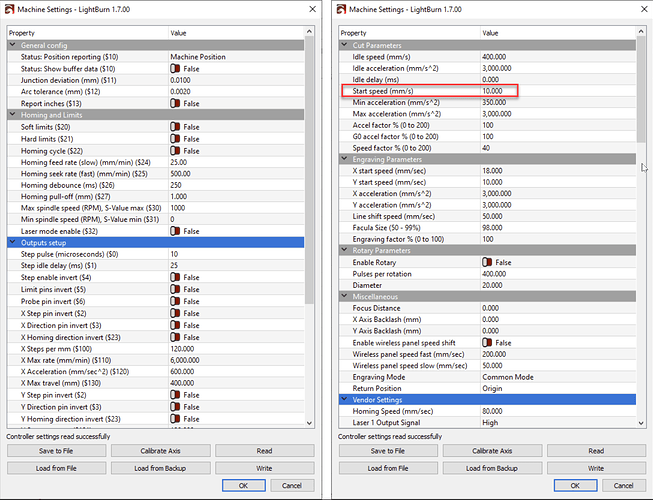Image resolution: width=653 pixels, height=500 pixels.
Task: Collapse the Vendor Settings section
Action: [344, 399]
